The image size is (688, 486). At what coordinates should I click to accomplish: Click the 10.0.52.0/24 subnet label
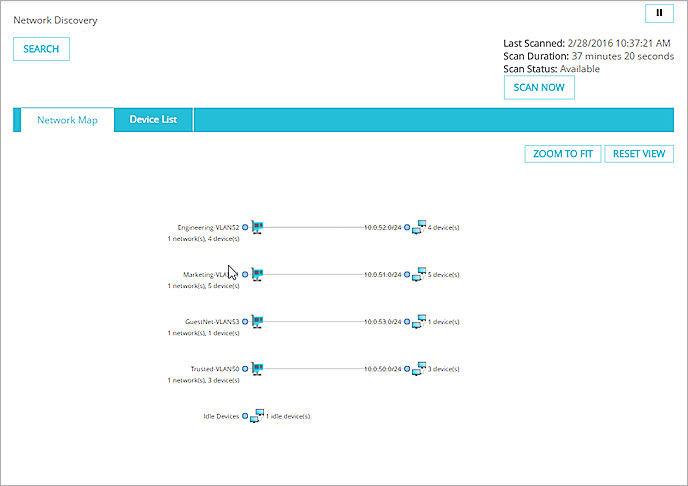pos(383,227)
